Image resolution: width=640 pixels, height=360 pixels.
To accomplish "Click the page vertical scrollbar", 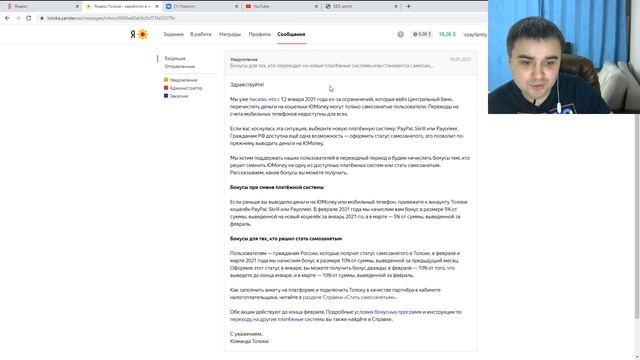I will coord(637,216).
